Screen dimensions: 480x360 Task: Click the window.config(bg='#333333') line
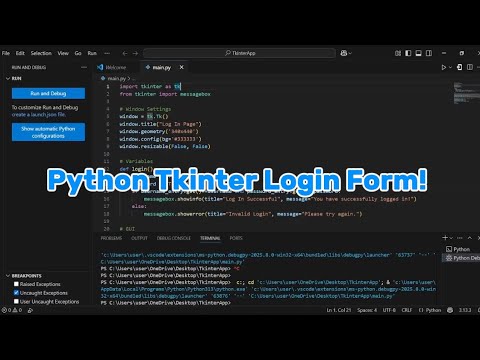coord(160,139)
